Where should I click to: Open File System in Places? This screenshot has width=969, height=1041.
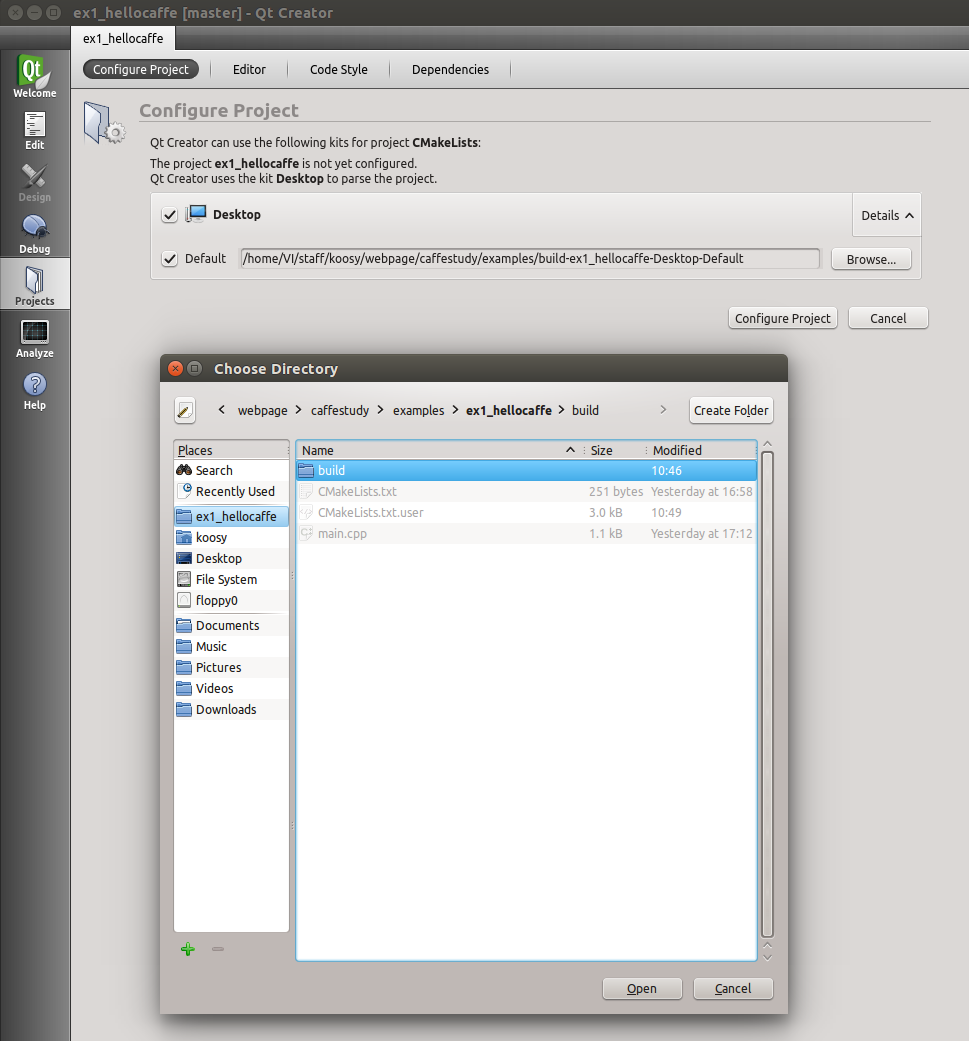(x=231, y=580)
